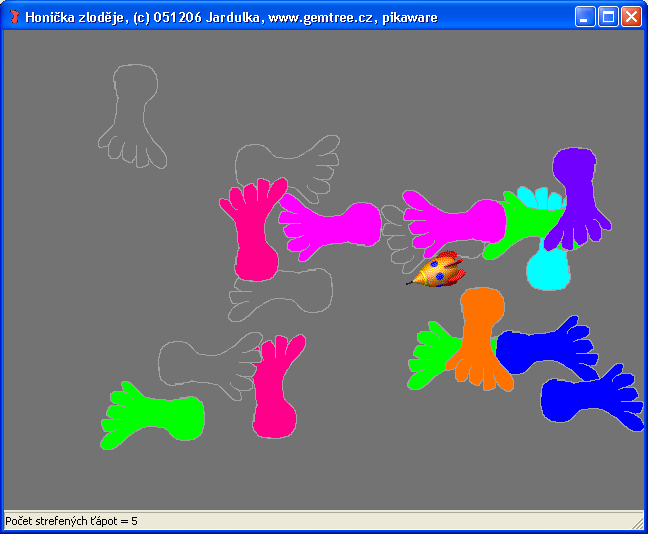Select the orange footprint
Screen dimensions: 648x534
pos(482,330)
